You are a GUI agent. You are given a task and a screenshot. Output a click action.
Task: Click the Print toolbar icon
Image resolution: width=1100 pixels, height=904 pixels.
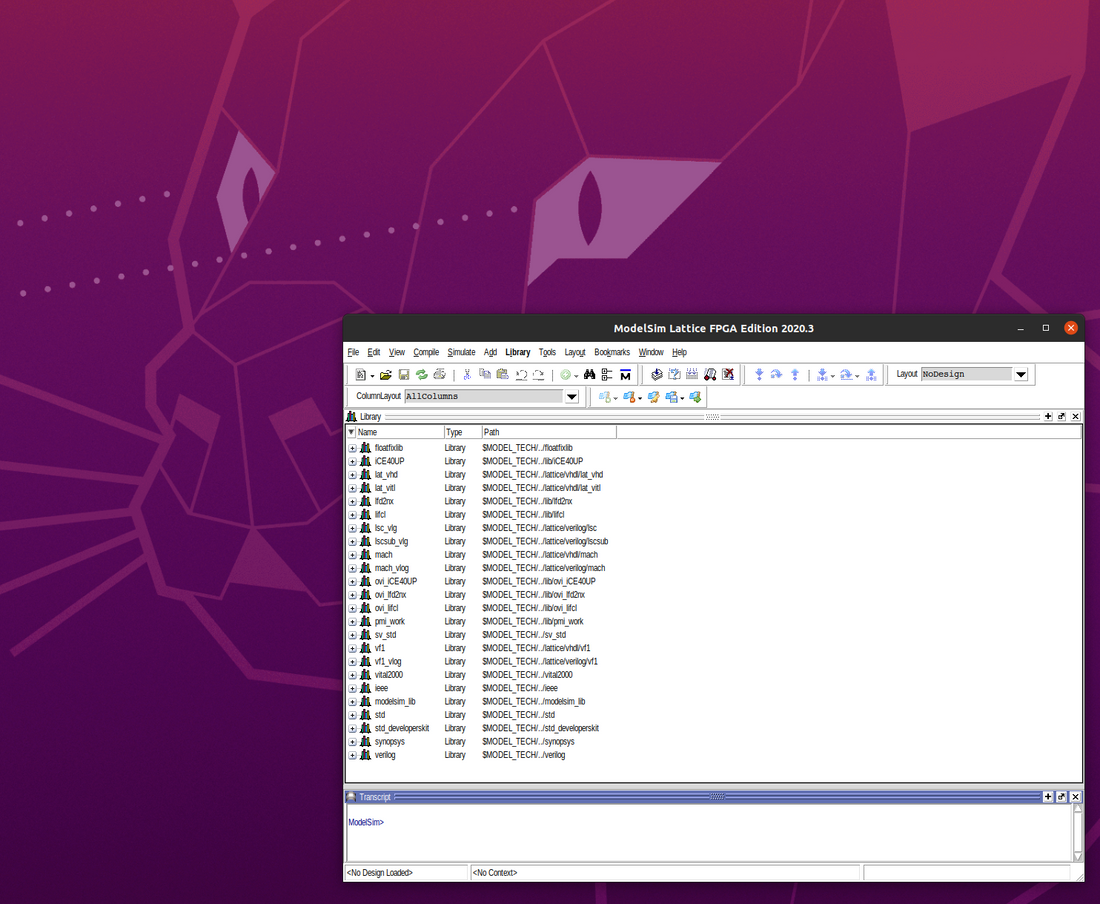[x=440, y=374]
